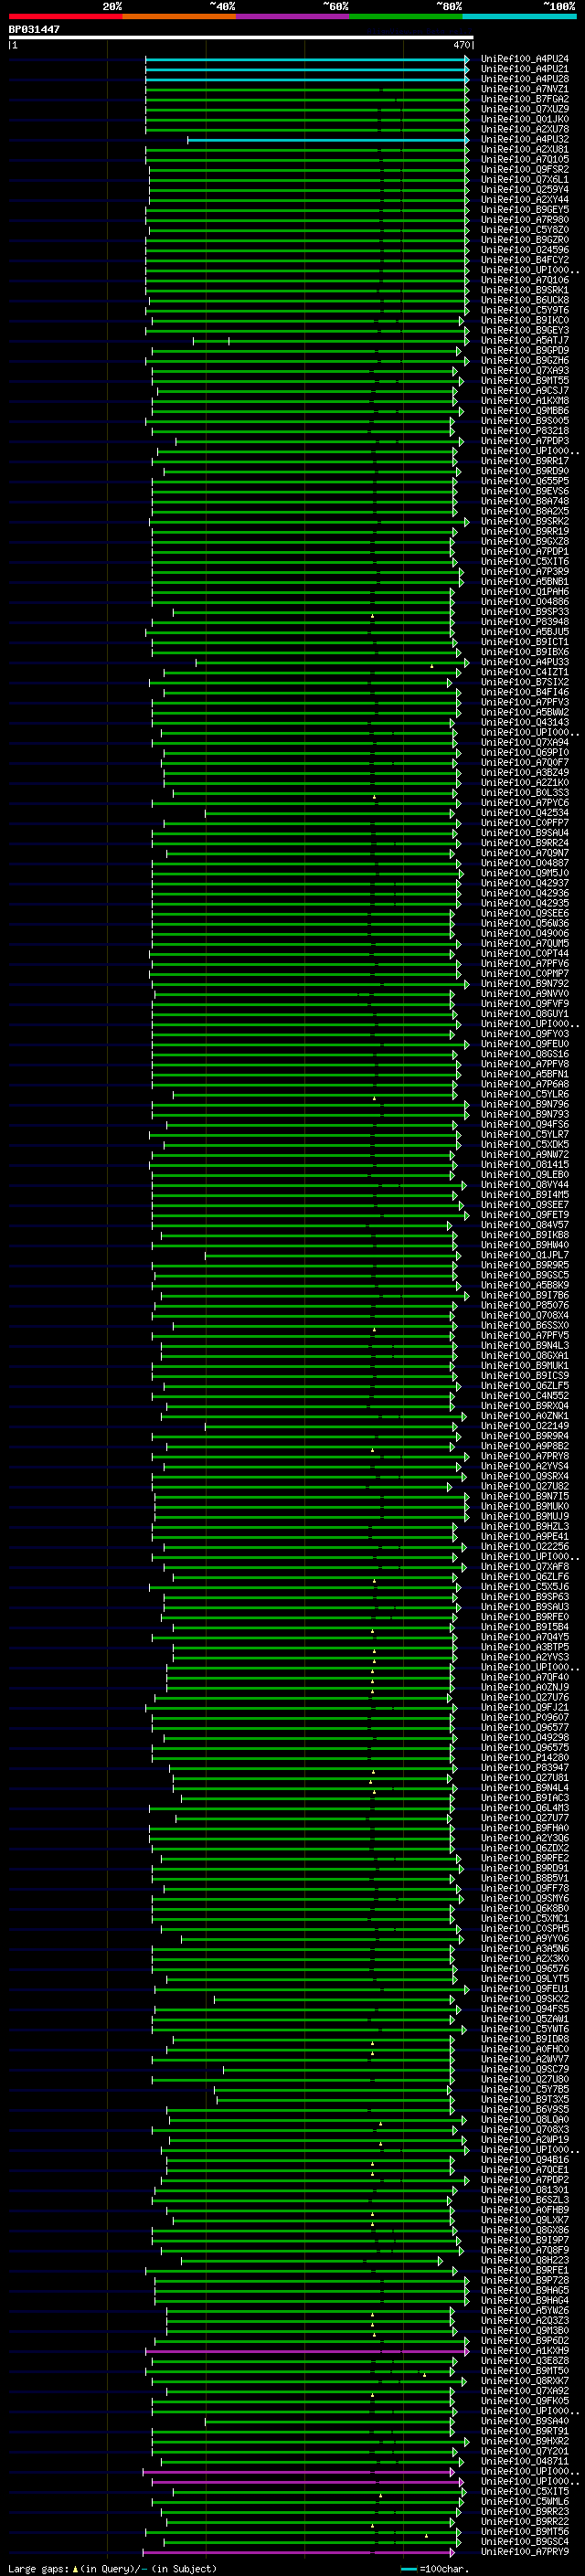Screen dimensions: 585x2576
Task: Click the white query length bar
Action: 241,38
